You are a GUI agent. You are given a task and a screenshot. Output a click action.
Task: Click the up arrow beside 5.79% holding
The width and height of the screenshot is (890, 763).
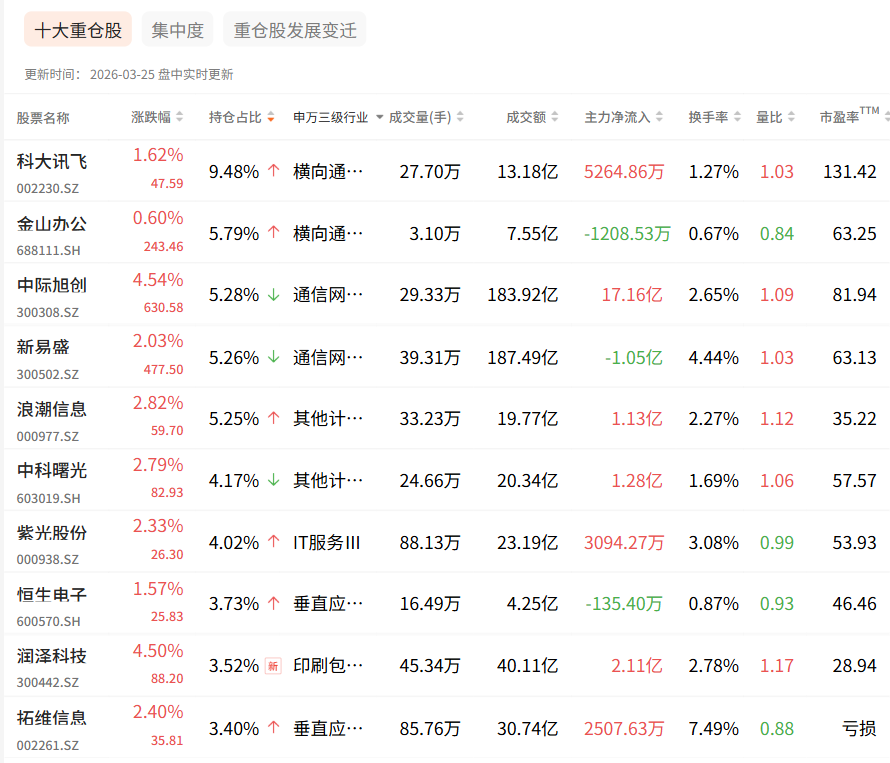point(274,232)
